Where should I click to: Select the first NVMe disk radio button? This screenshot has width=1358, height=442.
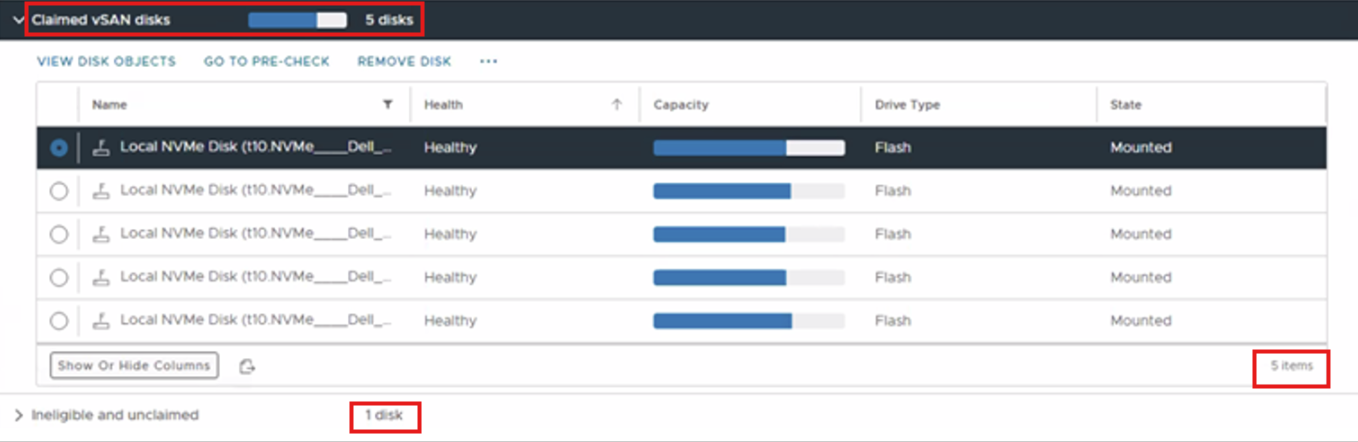(x=59, y=148)
